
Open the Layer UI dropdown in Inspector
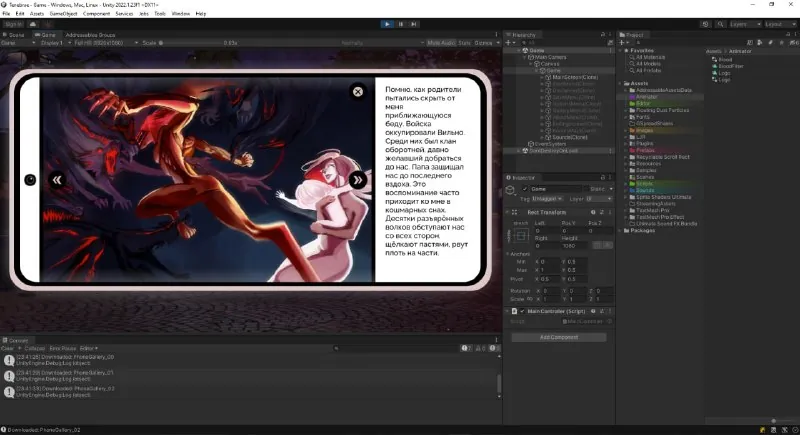[599, 198]
